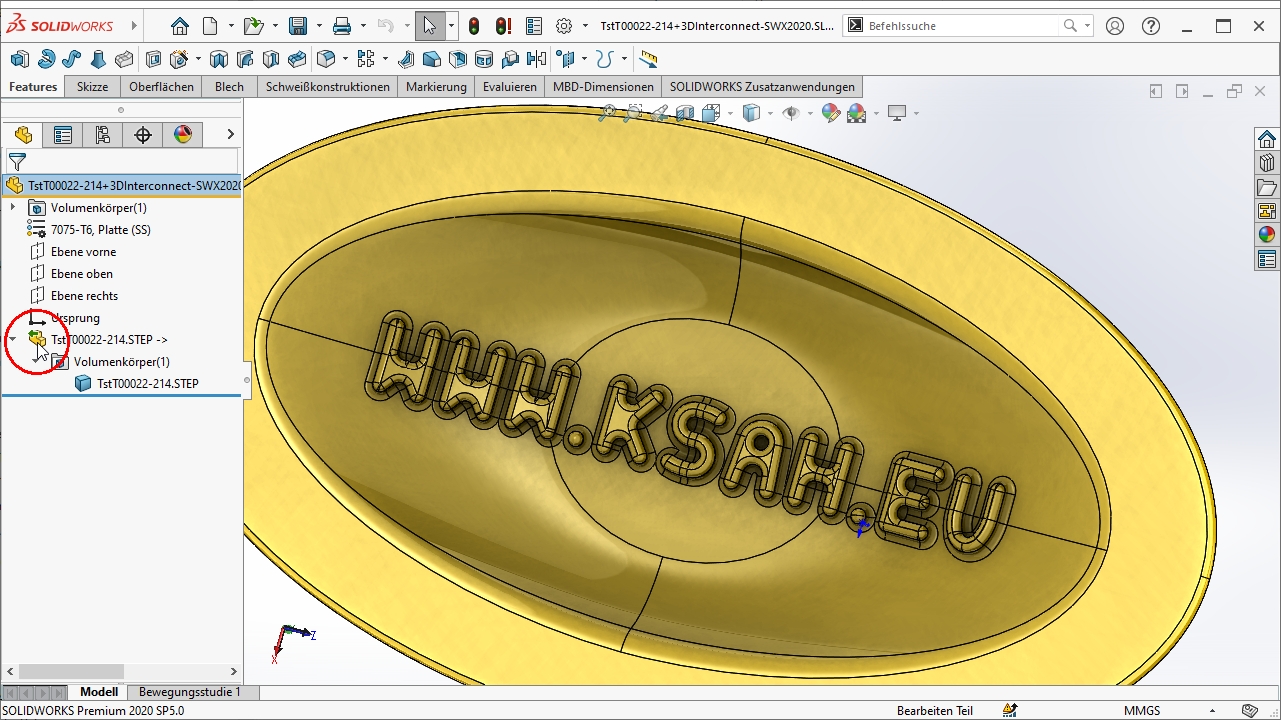Open File Explorer in the task pane
This screenshot has height=720, width=1281.
tap(1267, 187)
